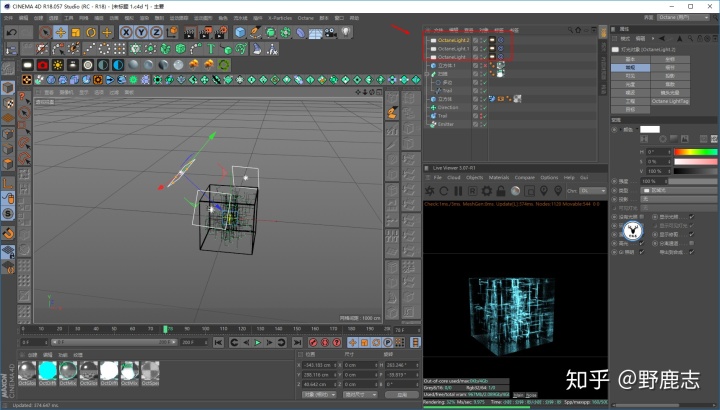Restart render in Live Viewer
The height and width of the screenshot is (410, 720).
tap(444, 191)
